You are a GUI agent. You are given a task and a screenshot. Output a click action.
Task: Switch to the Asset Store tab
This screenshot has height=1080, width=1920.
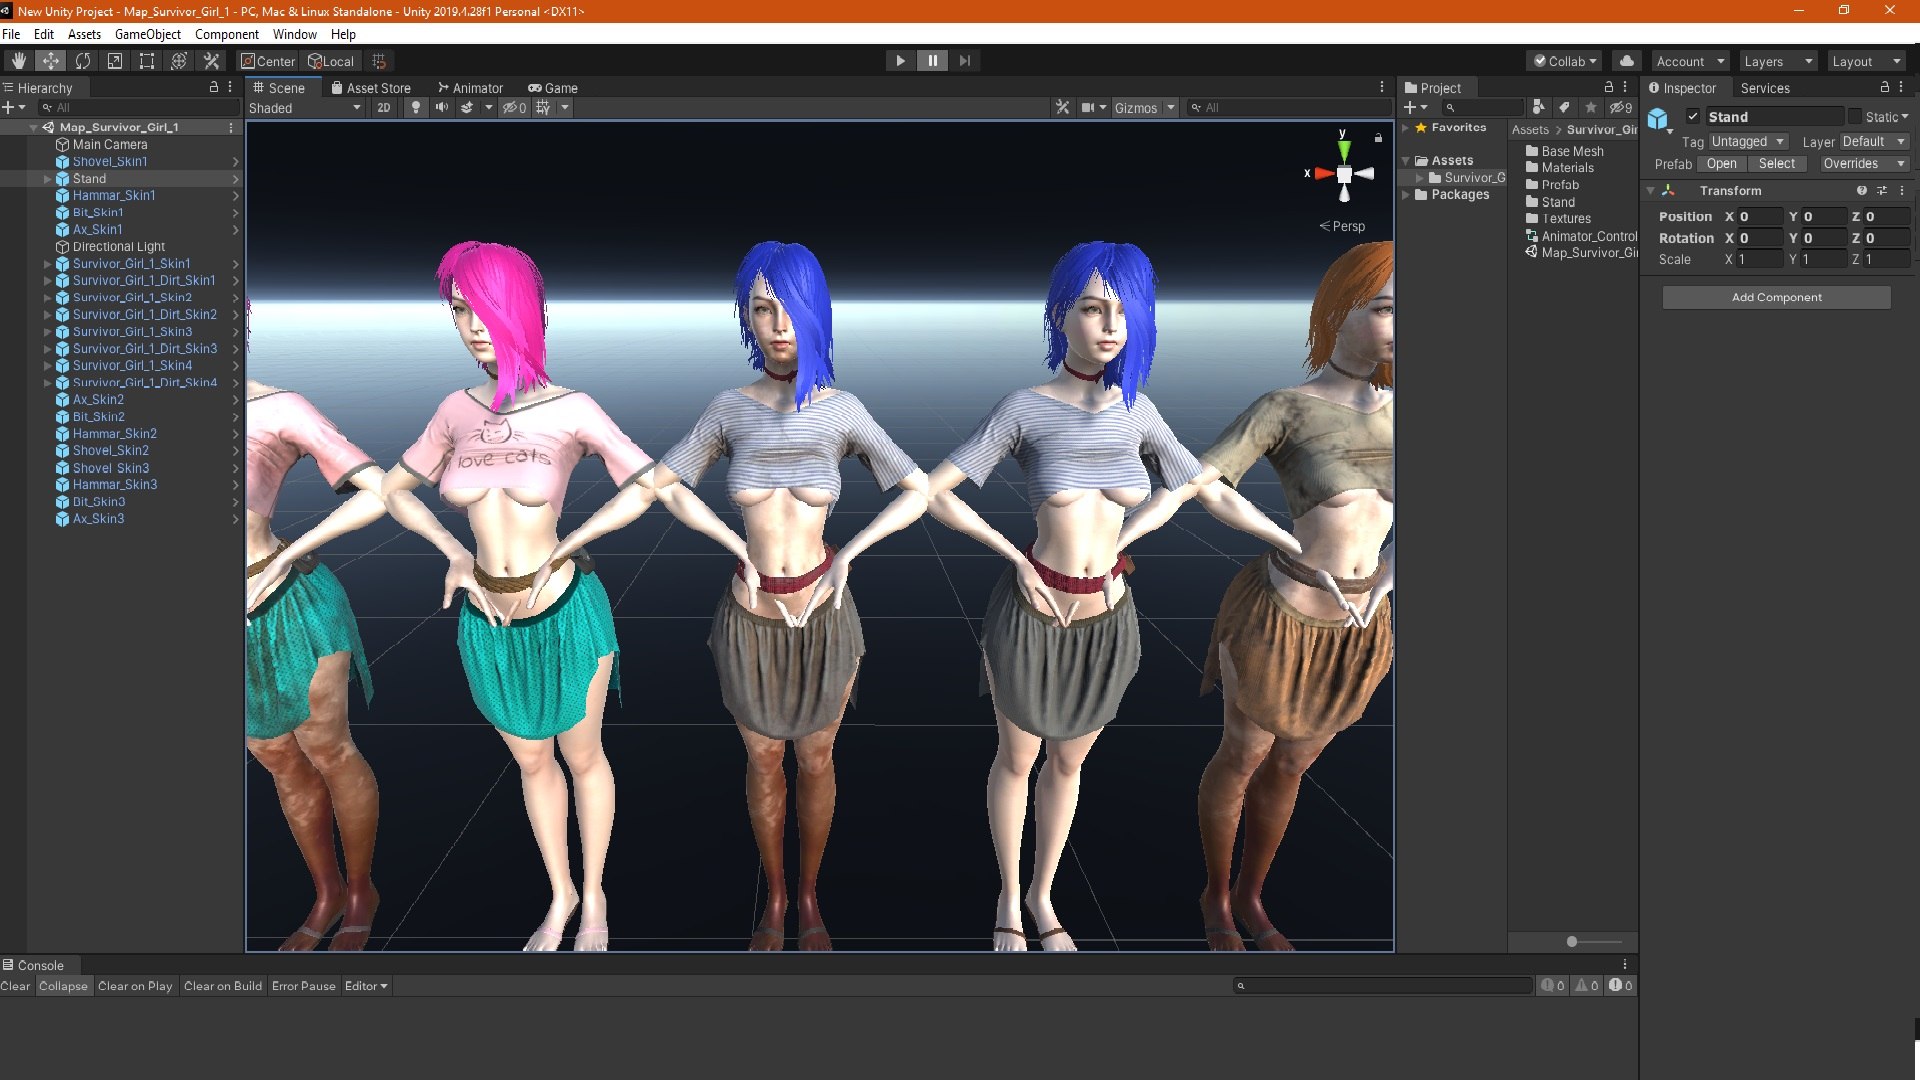coord(371,88)
